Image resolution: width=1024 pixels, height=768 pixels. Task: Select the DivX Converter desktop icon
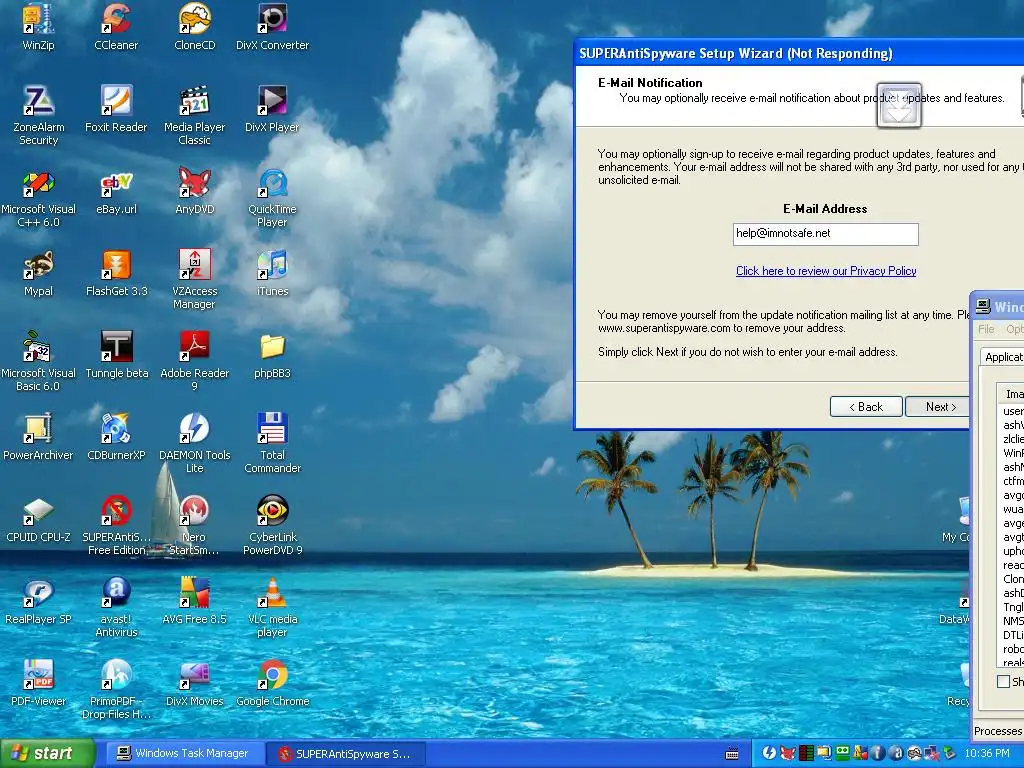272,27
